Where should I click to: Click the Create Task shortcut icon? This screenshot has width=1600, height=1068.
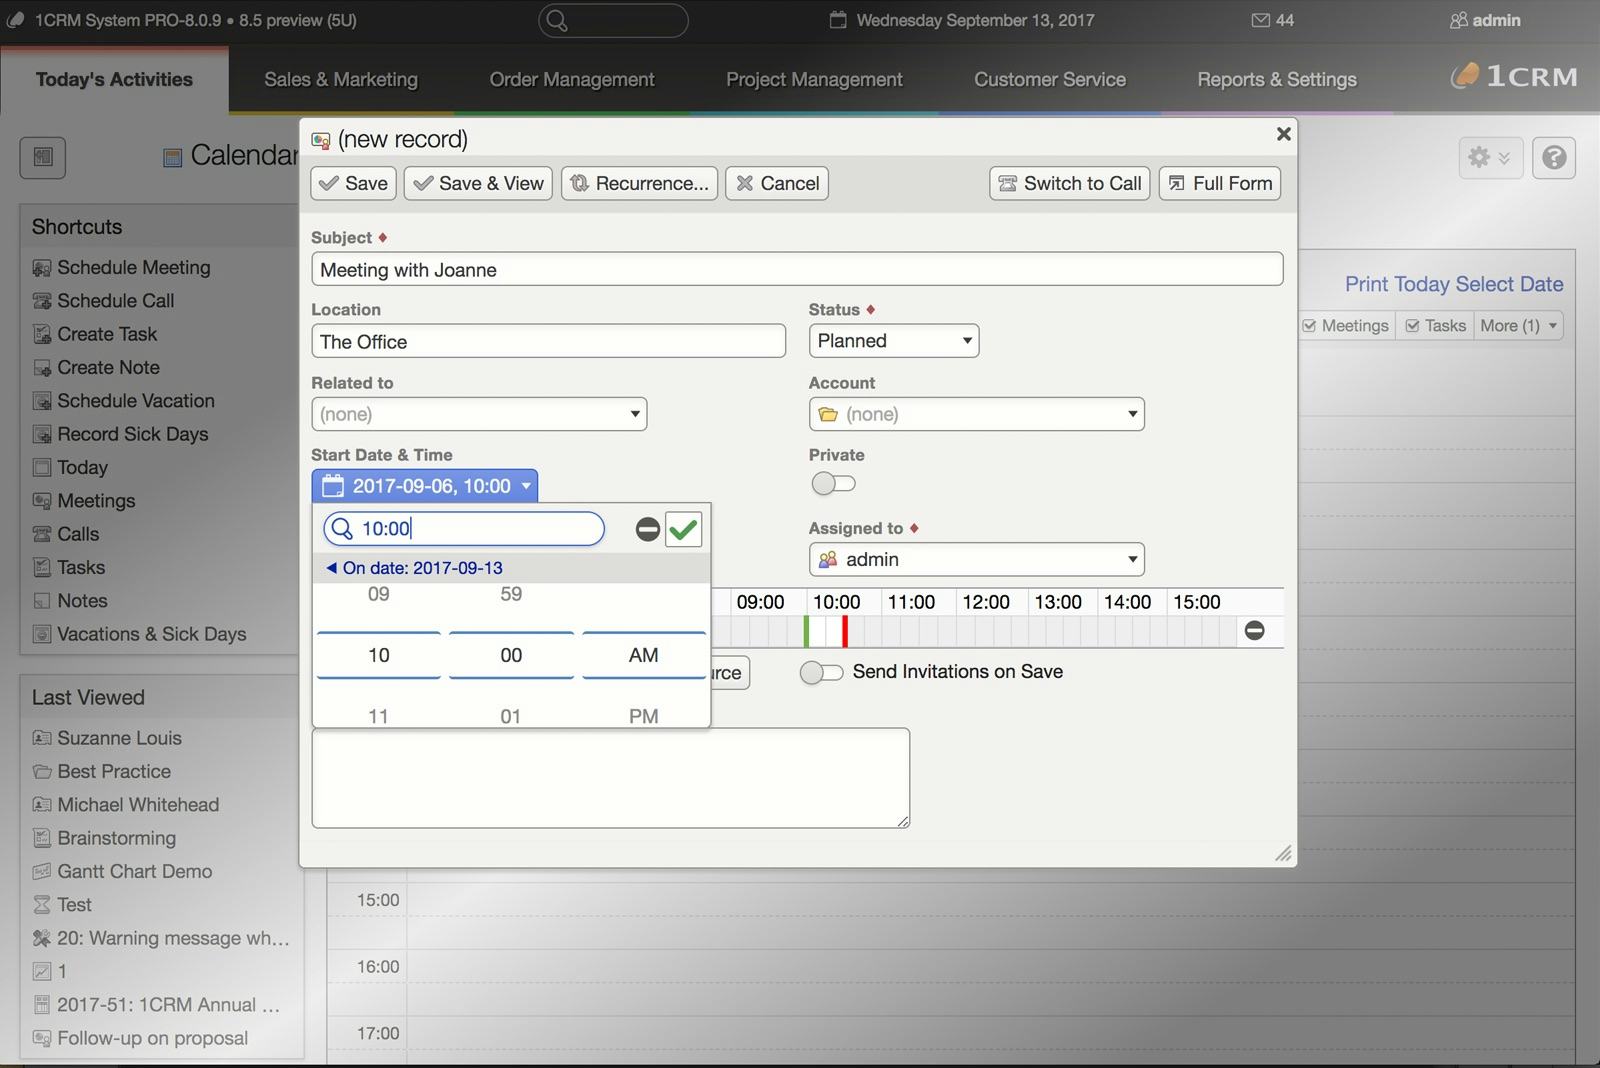42,334
